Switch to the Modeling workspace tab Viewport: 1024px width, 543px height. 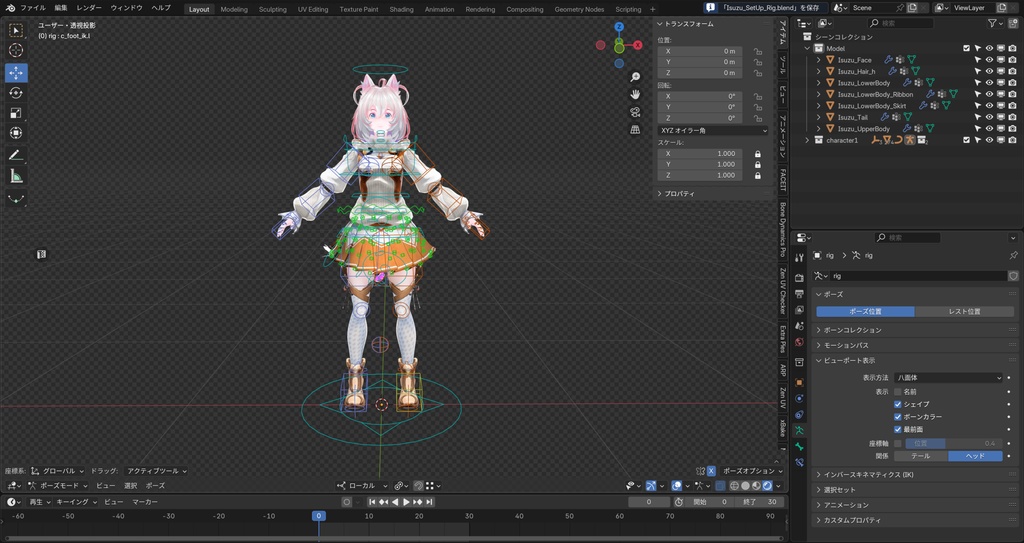tap(234, 9)
